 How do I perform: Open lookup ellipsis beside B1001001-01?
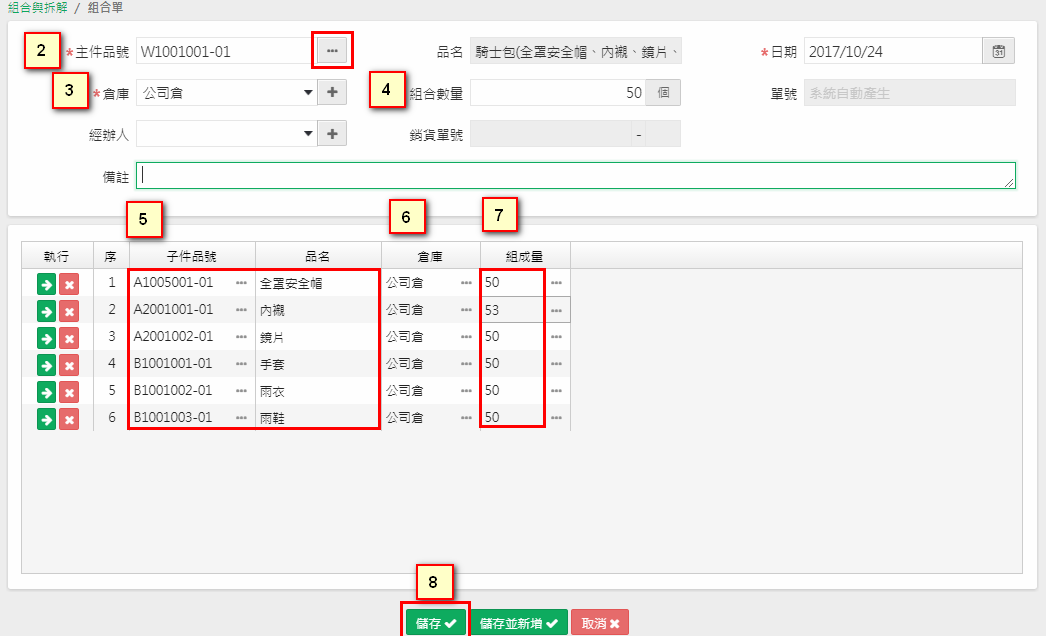pyautogui.click(x=241, y=364)
